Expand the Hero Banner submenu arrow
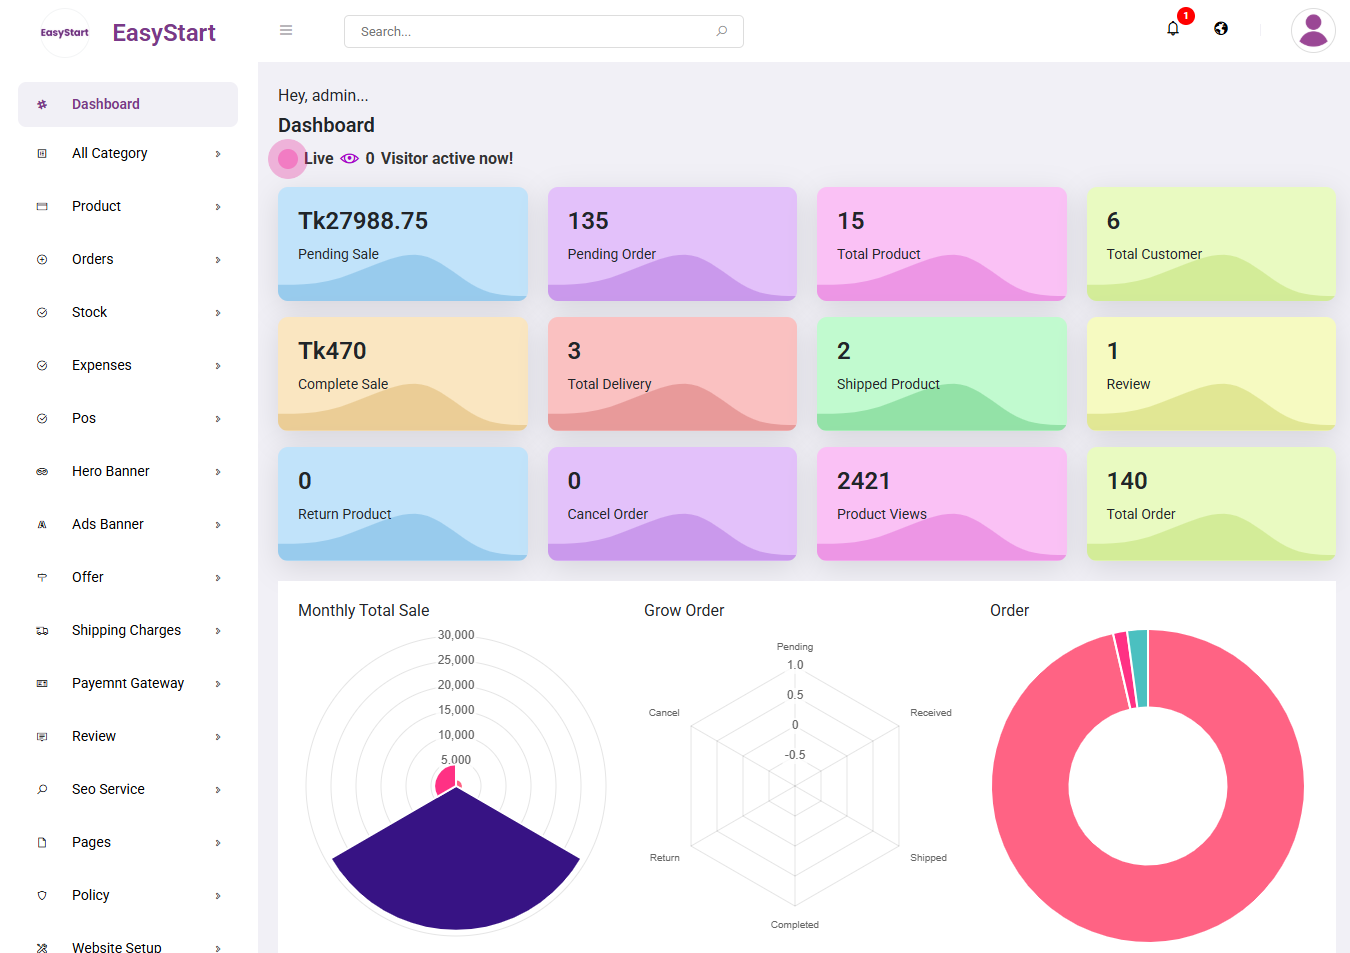Image resolution: width=1350 pixels, height=953 pixels. (x=218, y=472)
